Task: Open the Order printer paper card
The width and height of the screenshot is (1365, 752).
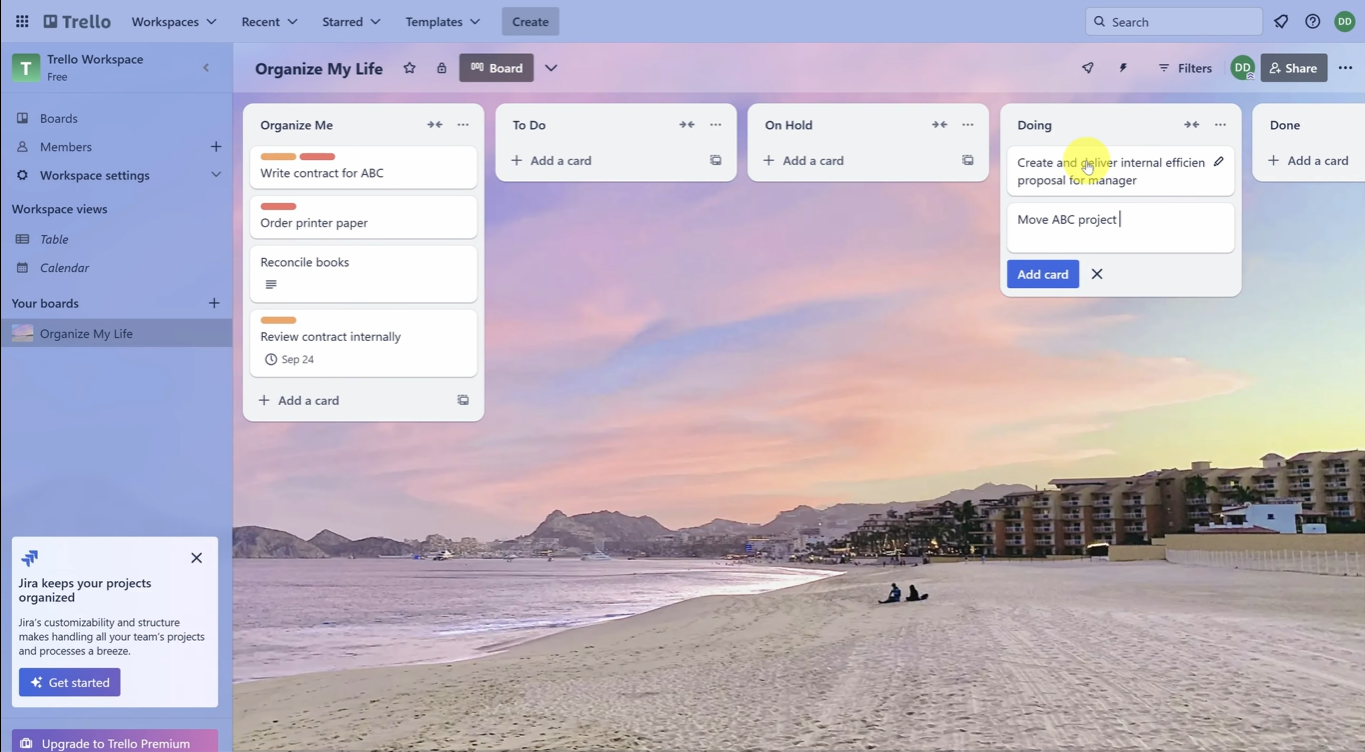Action: [364, 217]
